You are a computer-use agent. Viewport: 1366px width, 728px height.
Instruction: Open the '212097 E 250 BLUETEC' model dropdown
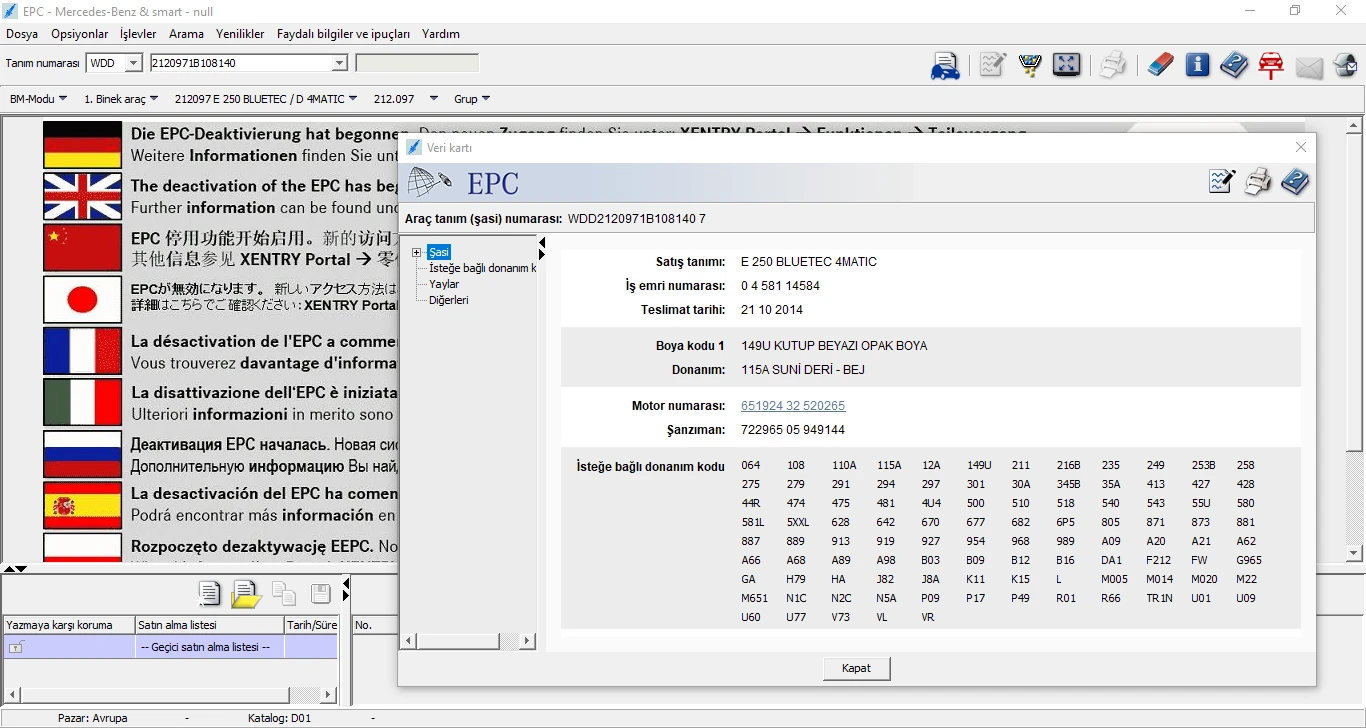click(266, 99)
